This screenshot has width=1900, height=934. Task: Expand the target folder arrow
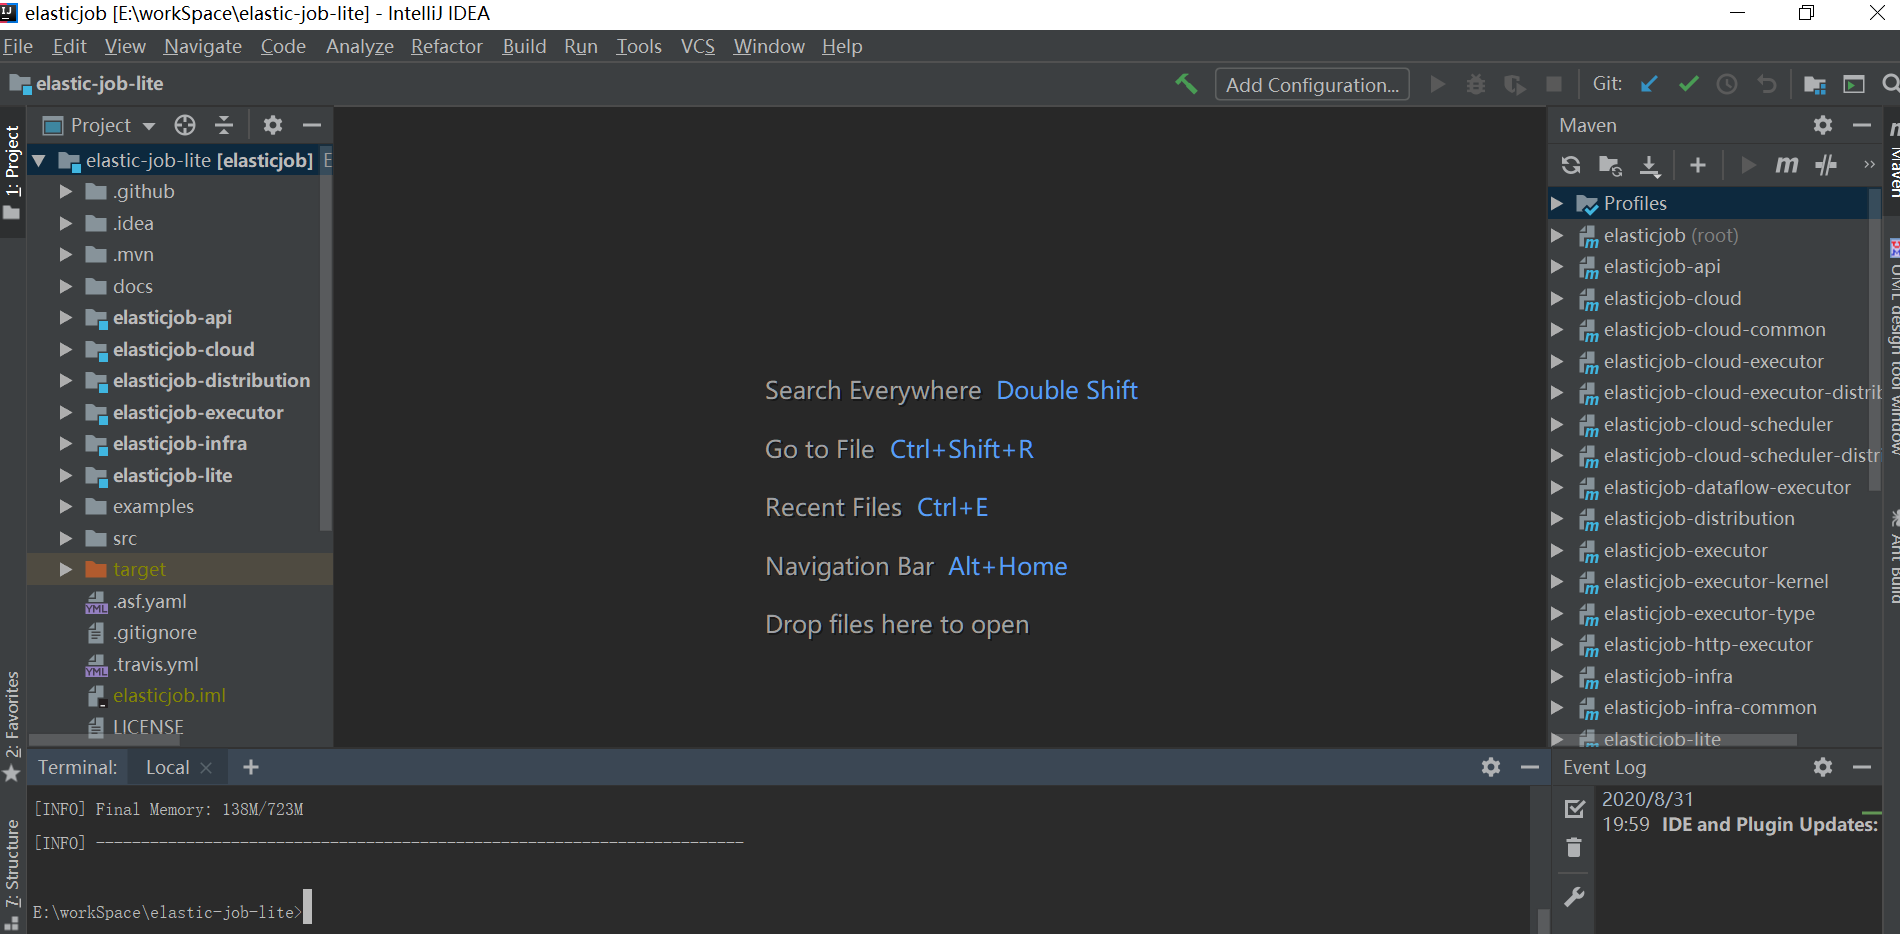pos(66,570)
